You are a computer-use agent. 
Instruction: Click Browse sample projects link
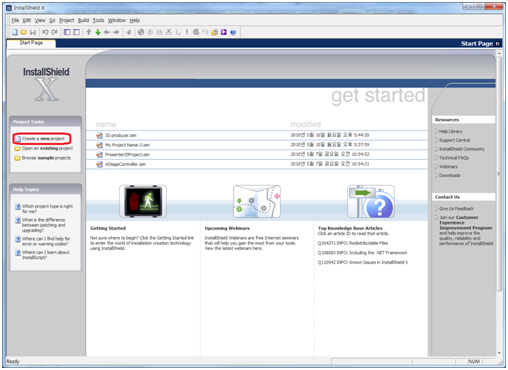[46, 158]
